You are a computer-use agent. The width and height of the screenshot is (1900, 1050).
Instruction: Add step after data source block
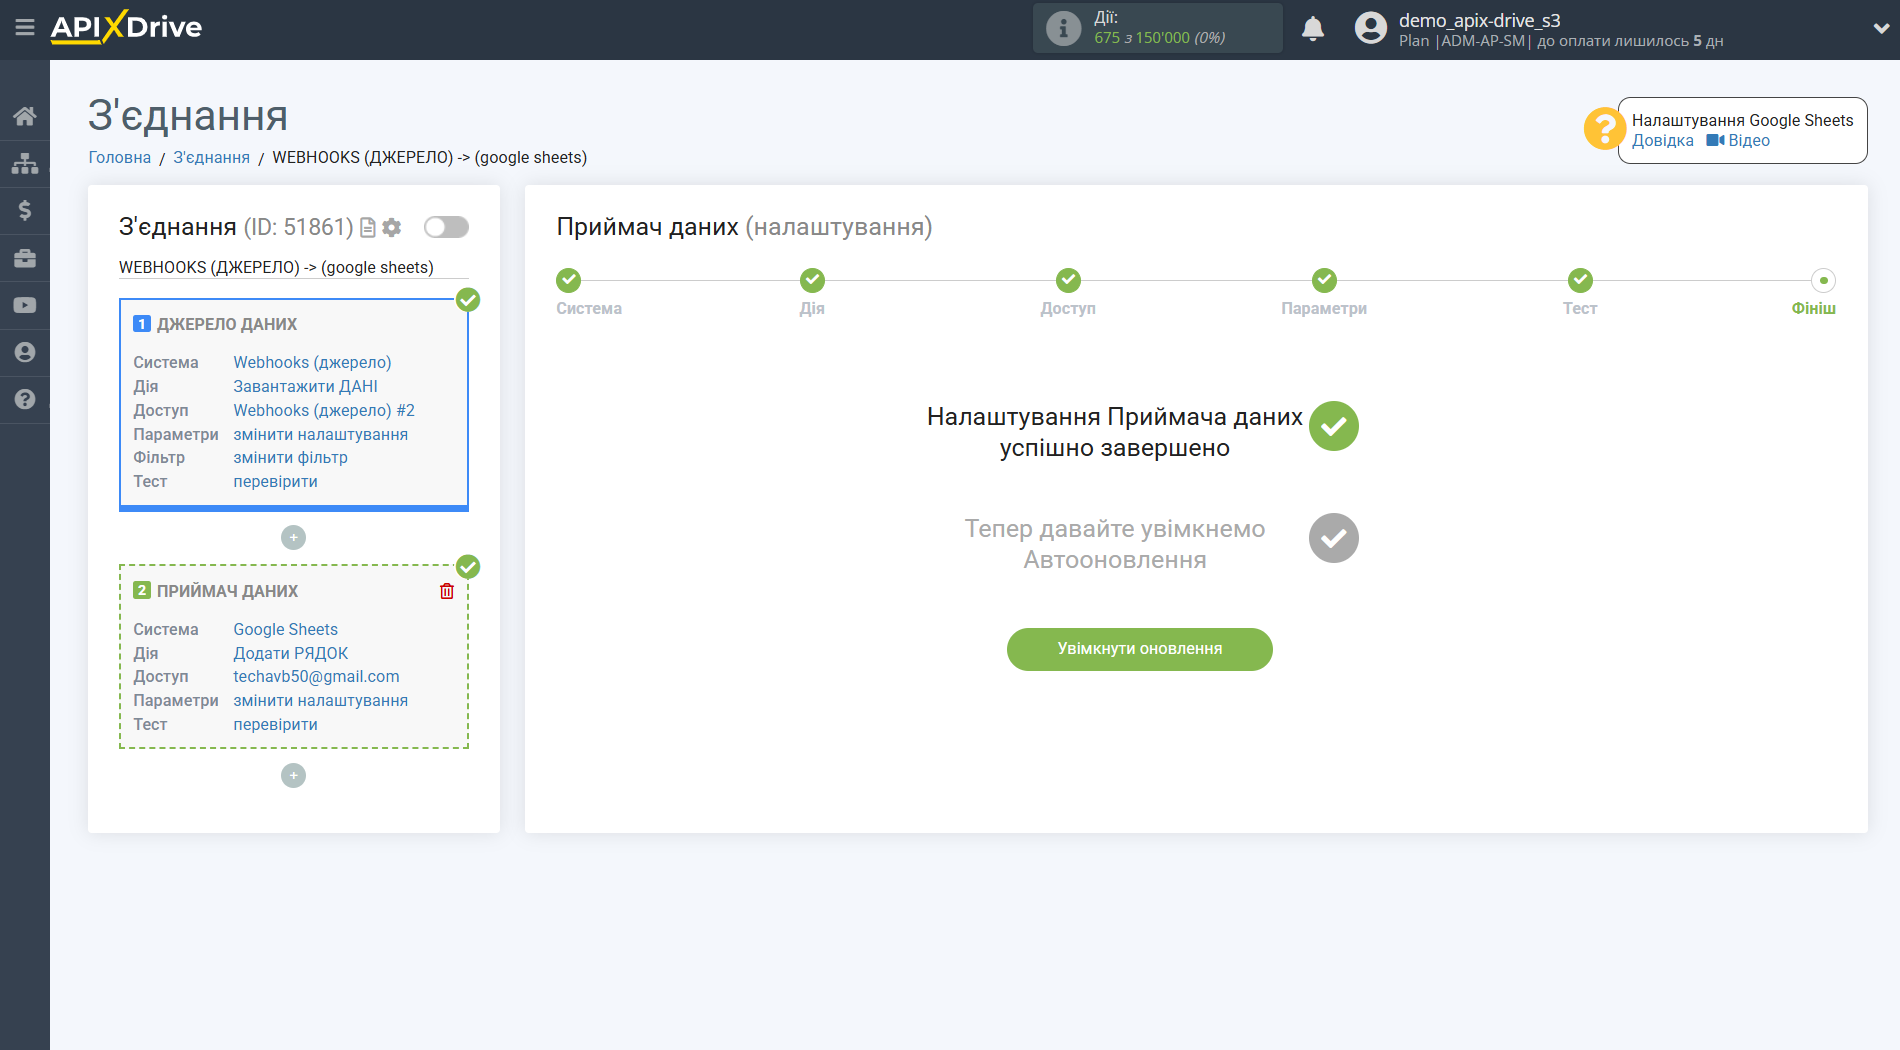pos(293,538)
